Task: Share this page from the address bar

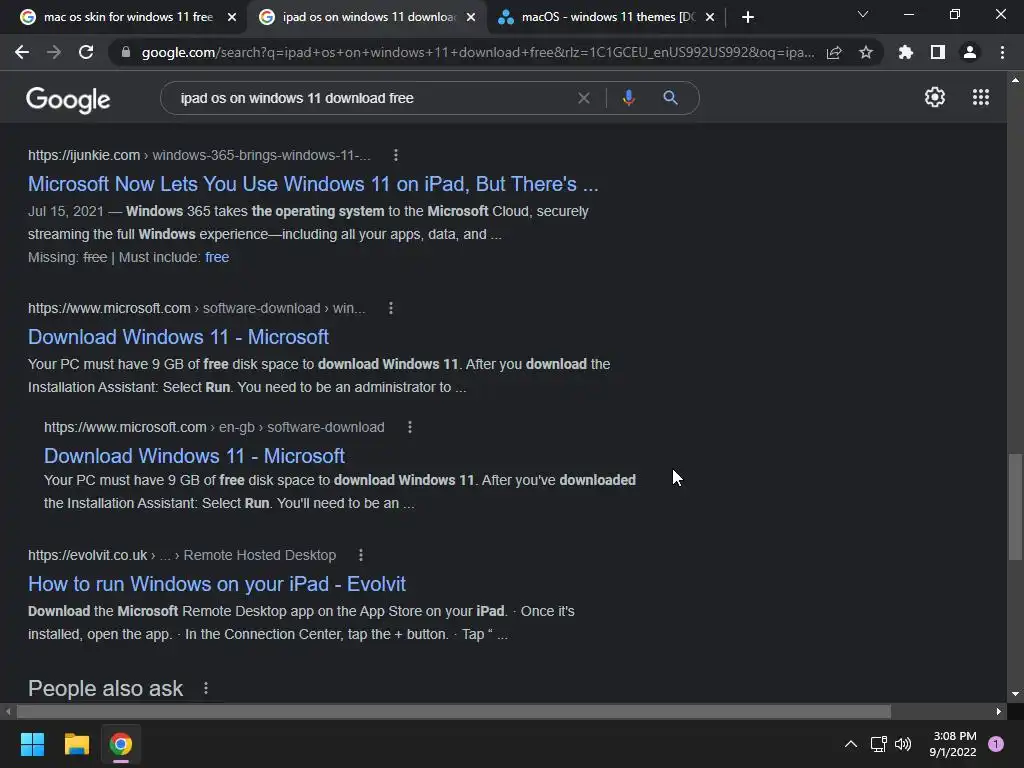Action: tap(834, 52)
